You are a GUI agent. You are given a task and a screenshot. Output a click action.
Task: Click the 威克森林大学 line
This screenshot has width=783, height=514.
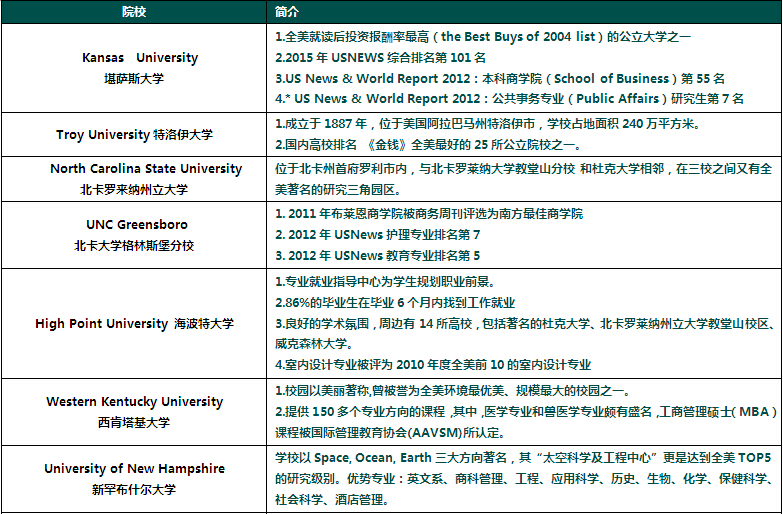(x=315, y=344)
